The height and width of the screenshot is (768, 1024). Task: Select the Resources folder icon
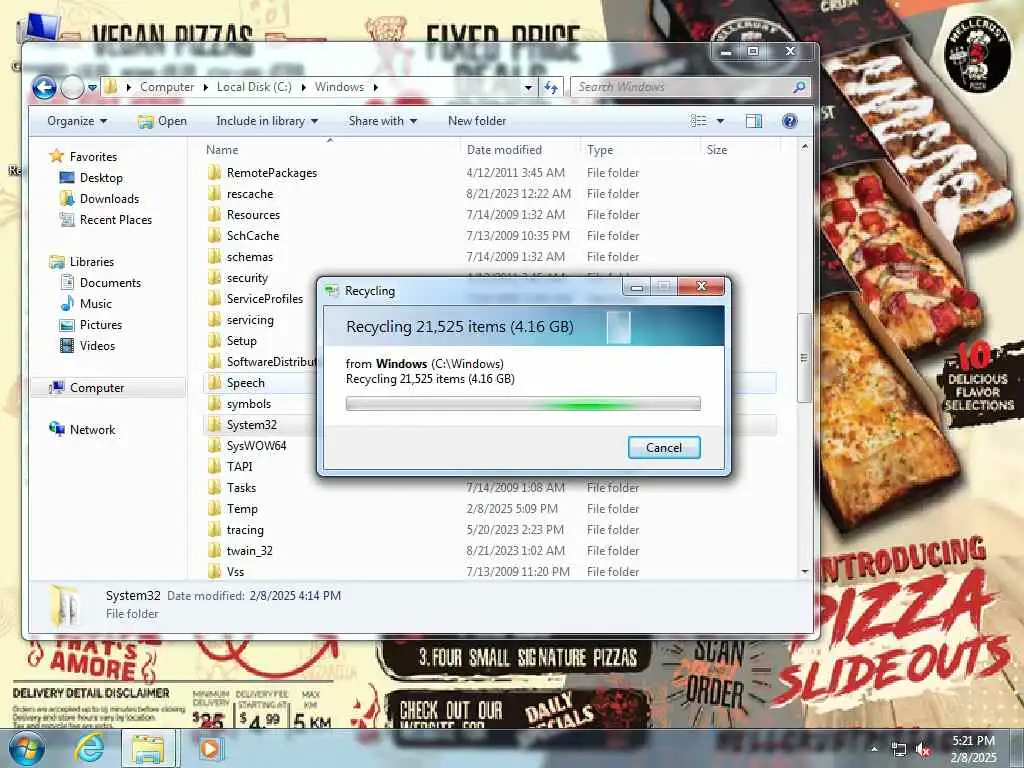point(214,214)
